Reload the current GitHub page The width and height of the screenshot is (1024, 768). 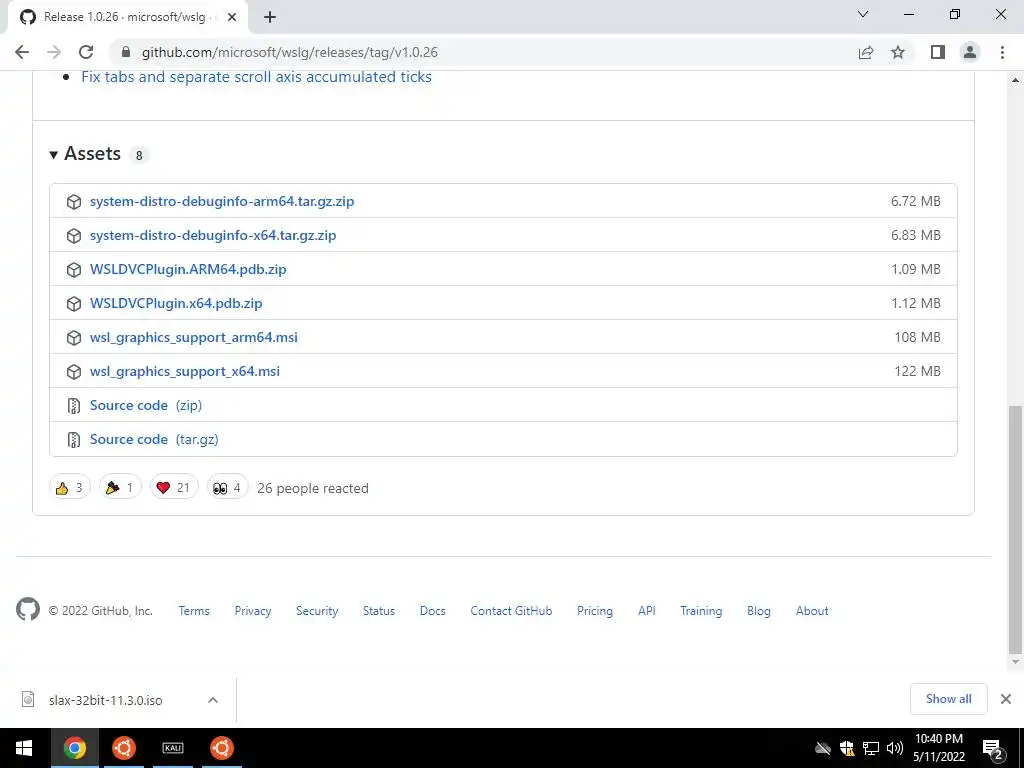click(86, 52)
